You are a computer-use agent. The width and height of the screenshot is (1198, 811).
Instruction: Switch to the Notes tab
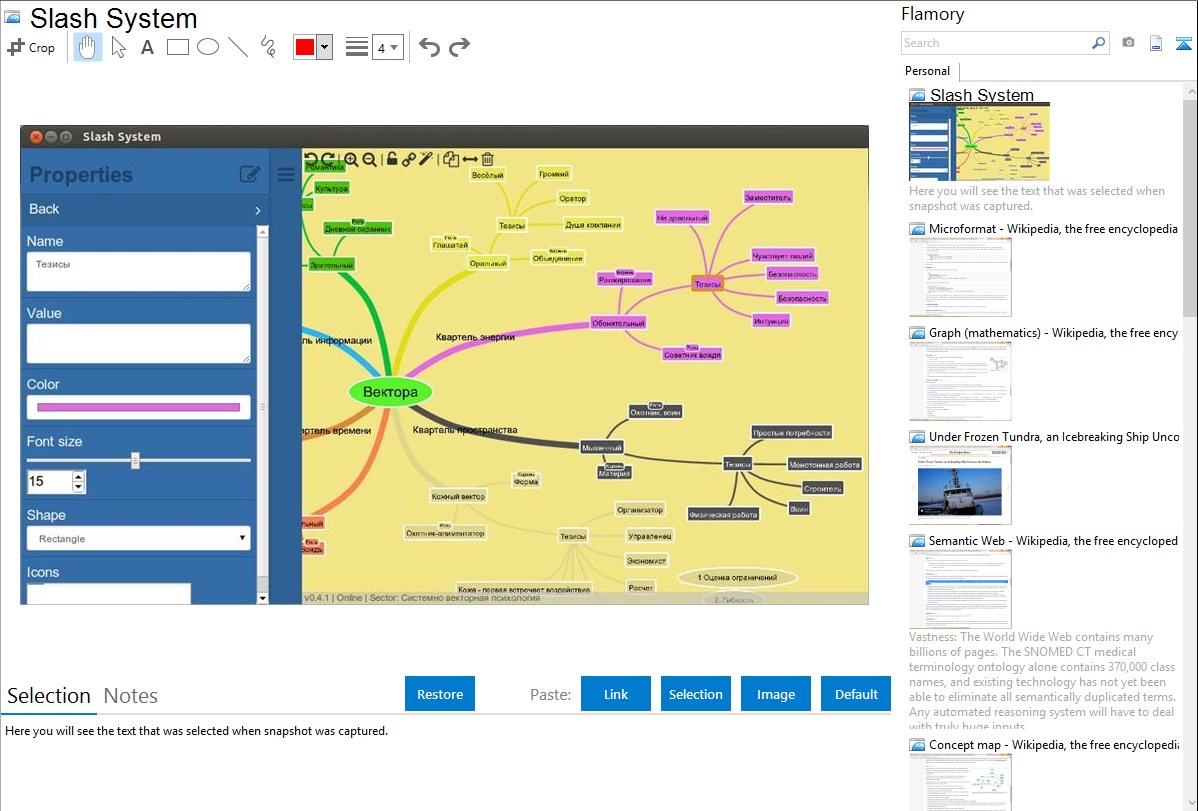131,696
